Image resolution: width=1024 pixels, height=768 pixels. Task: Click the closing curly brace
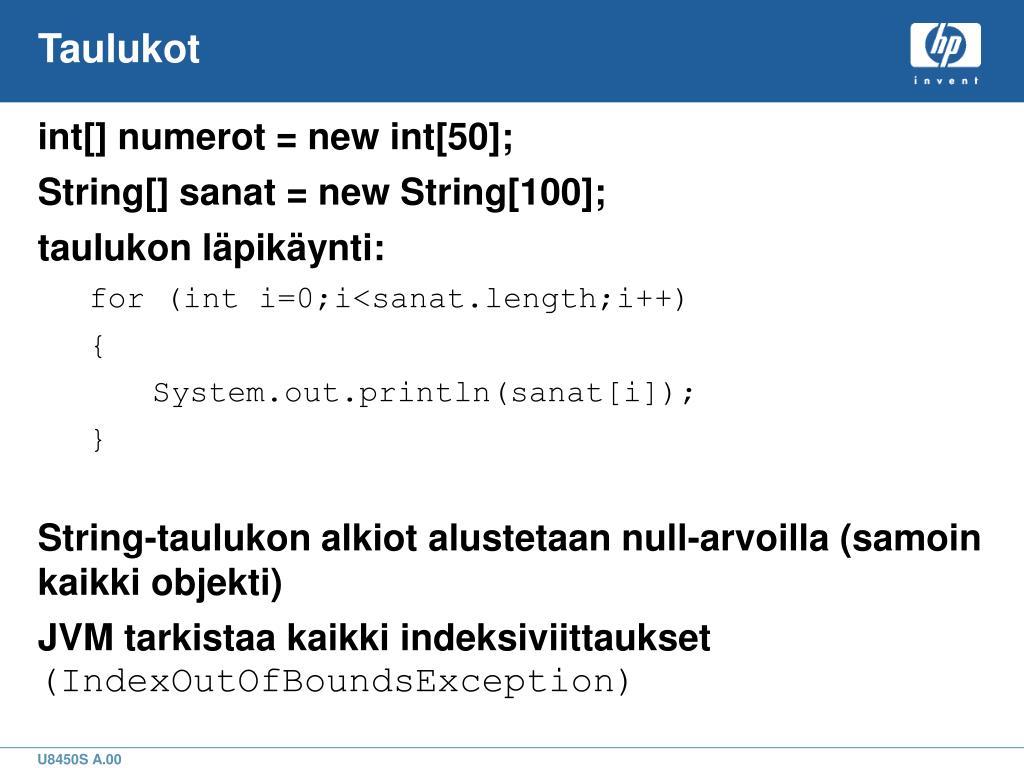98,440
